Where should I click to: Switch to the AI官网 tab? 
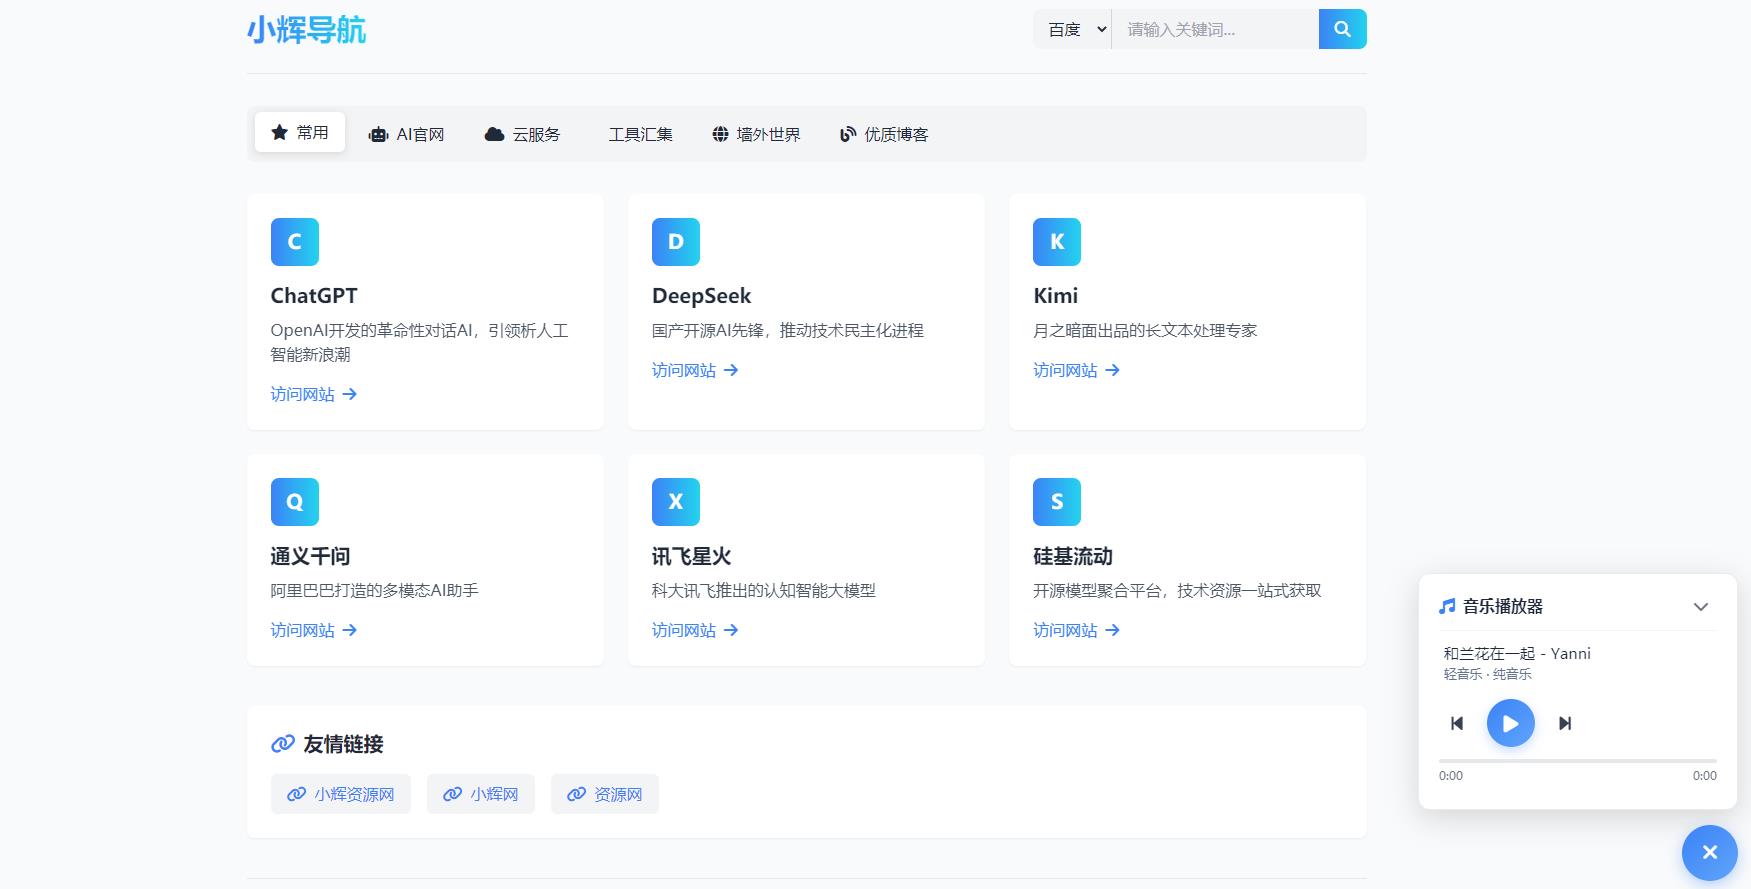click(x=407, y=134)
